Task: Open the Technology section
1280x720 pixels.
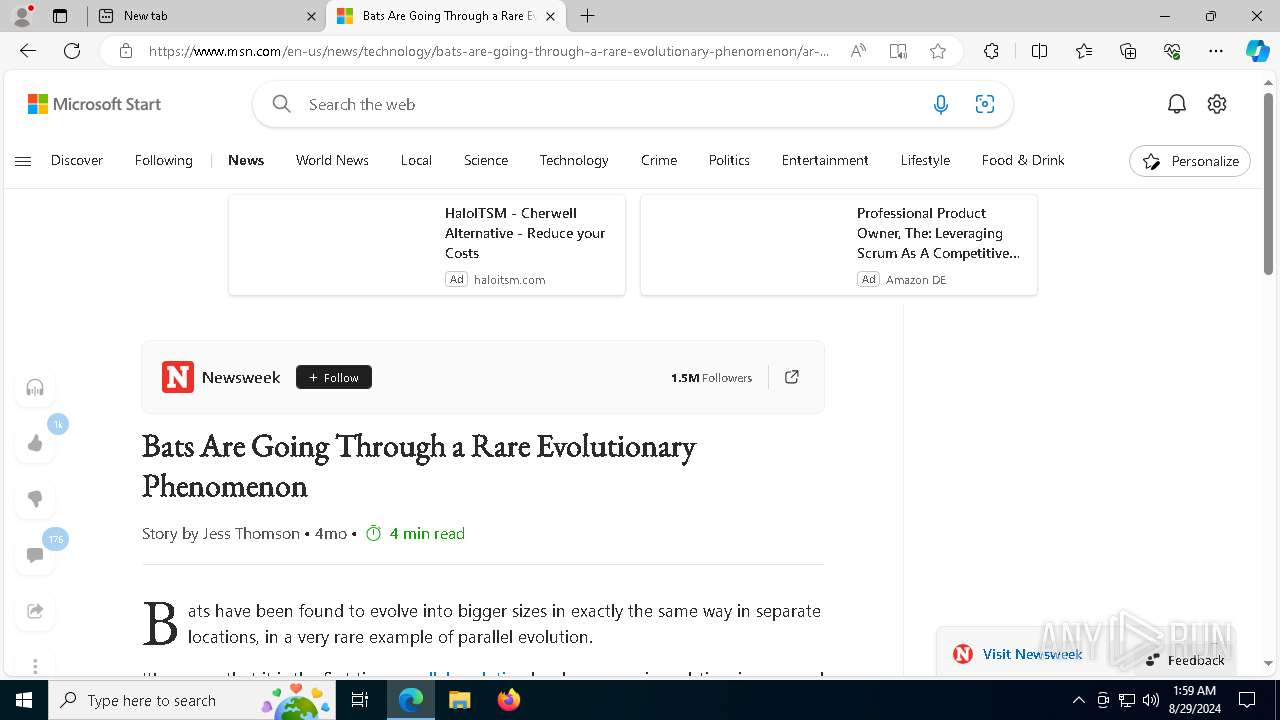Action: click(574, 160)
